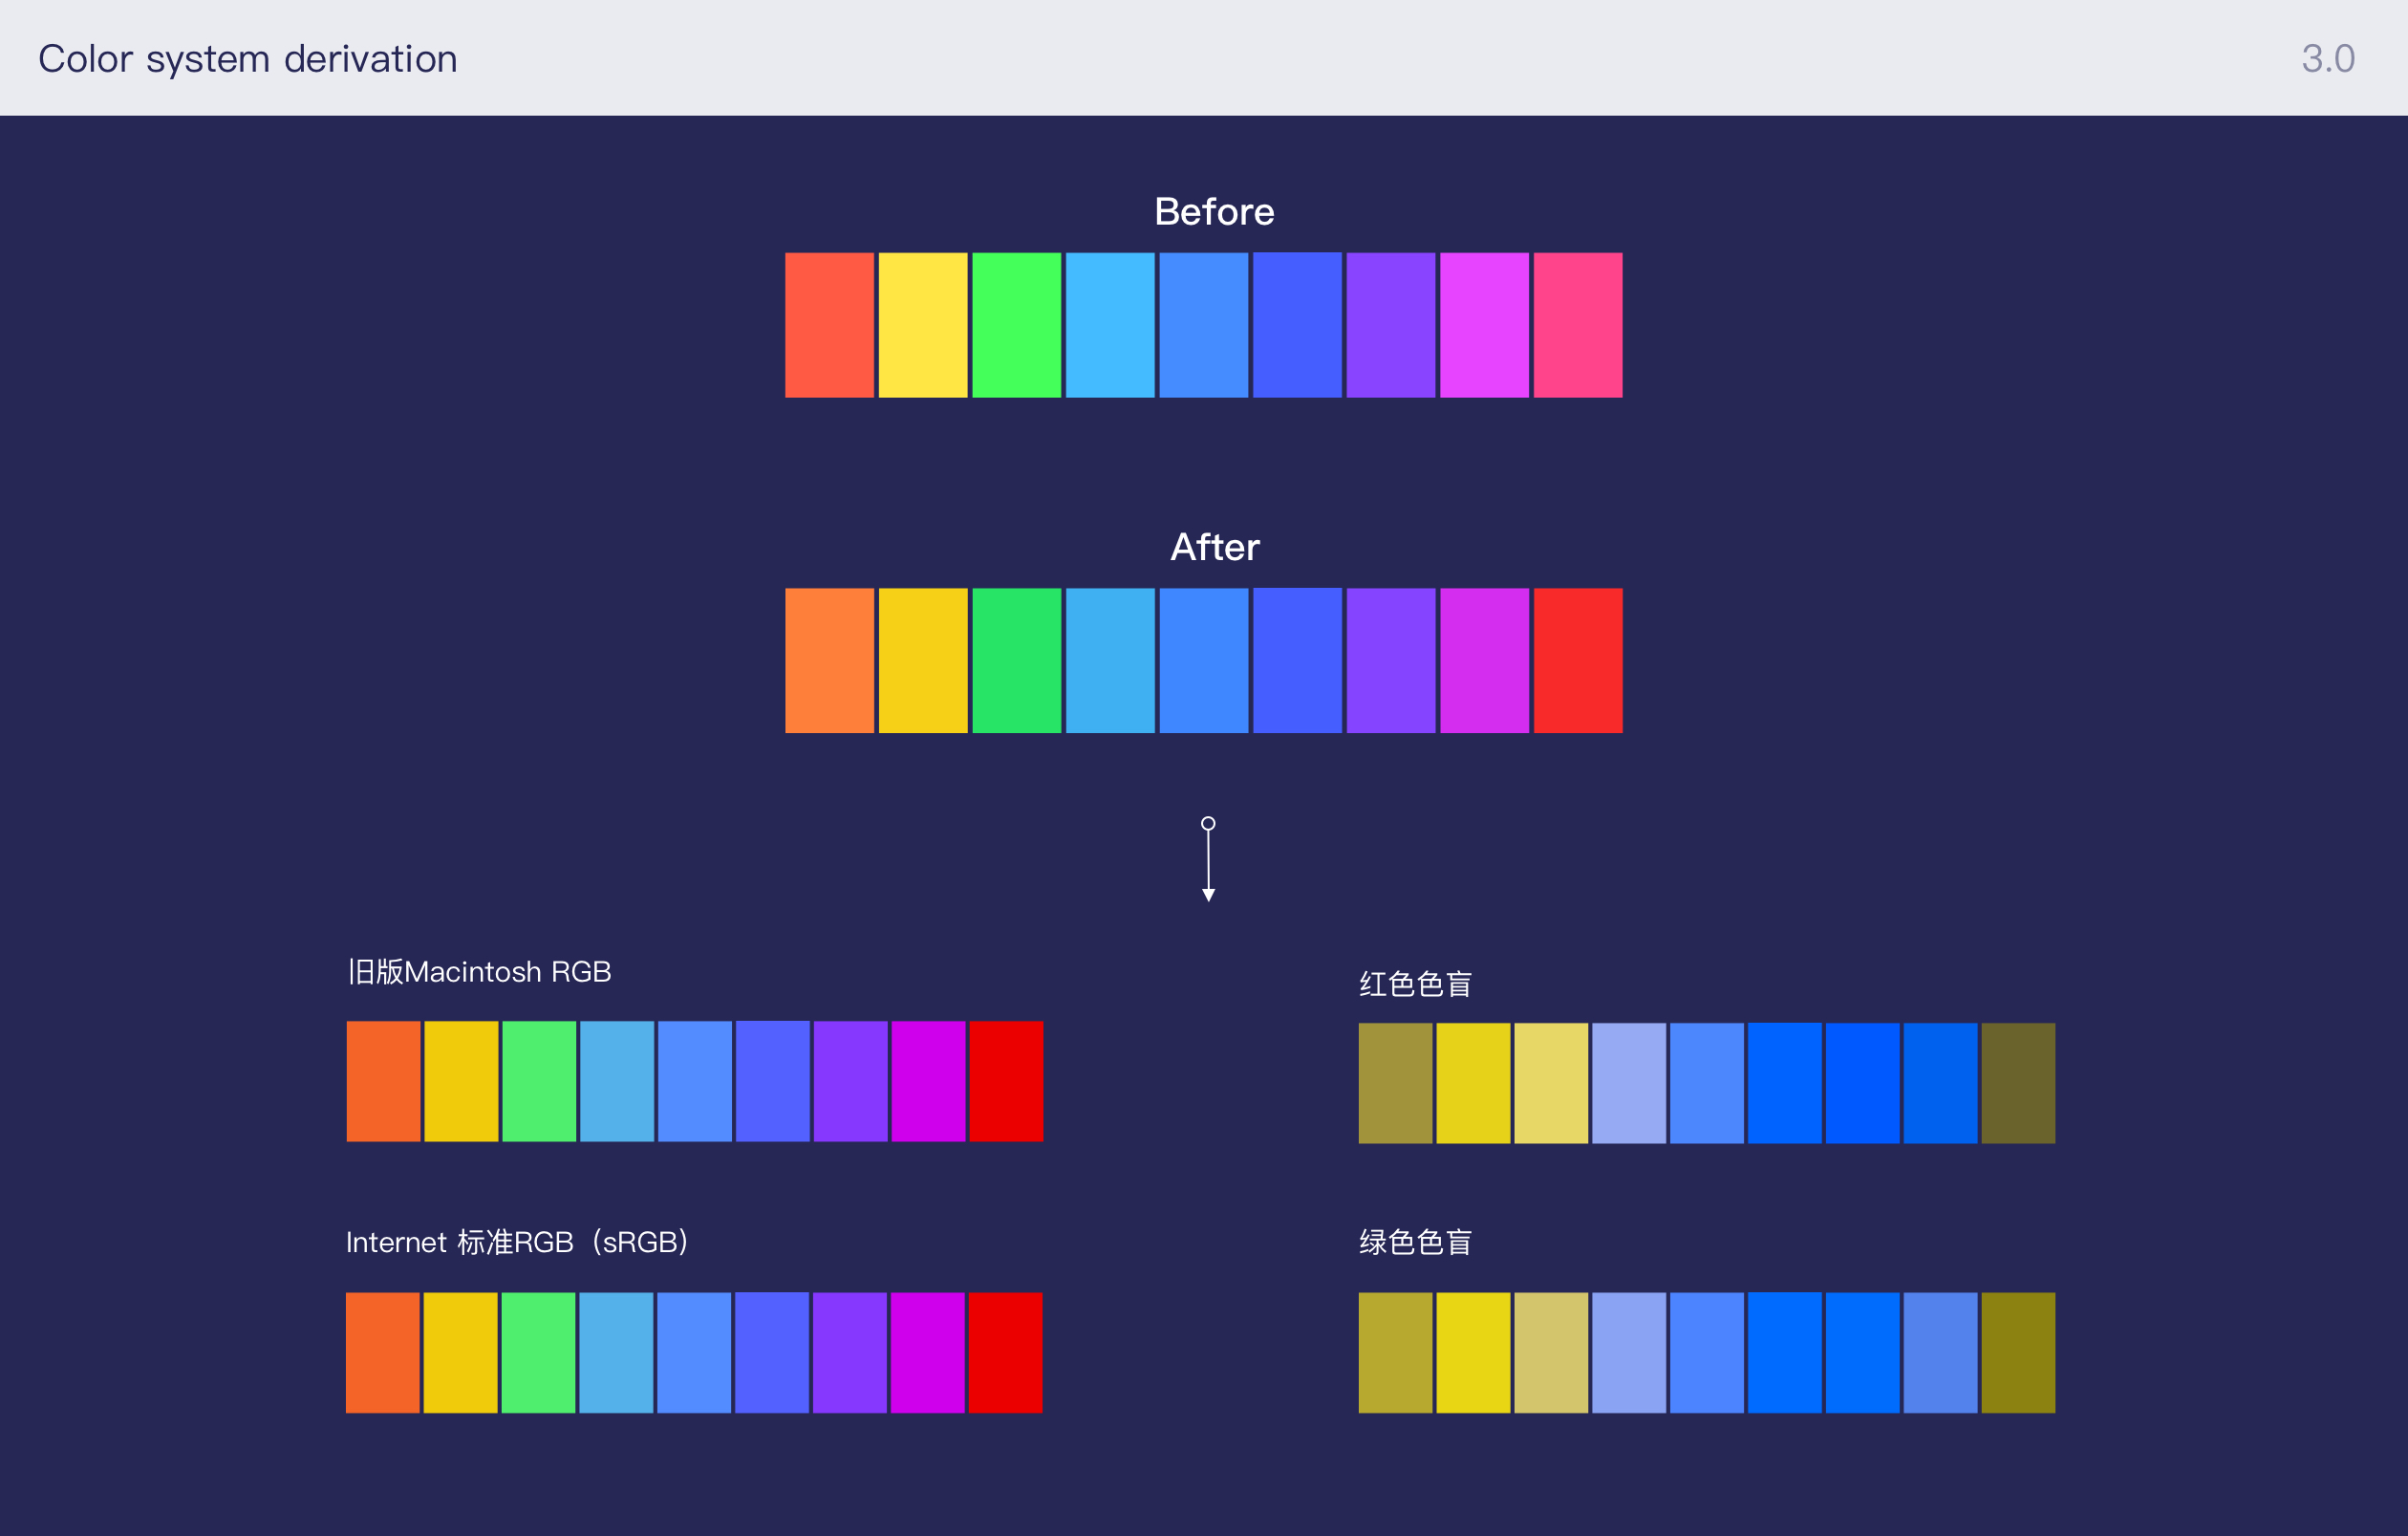This screenshot has width=2408, height=1536.
Task: Select the '绿色色盲' label
Action: pyautogui.click(x=1415, y=1242)
